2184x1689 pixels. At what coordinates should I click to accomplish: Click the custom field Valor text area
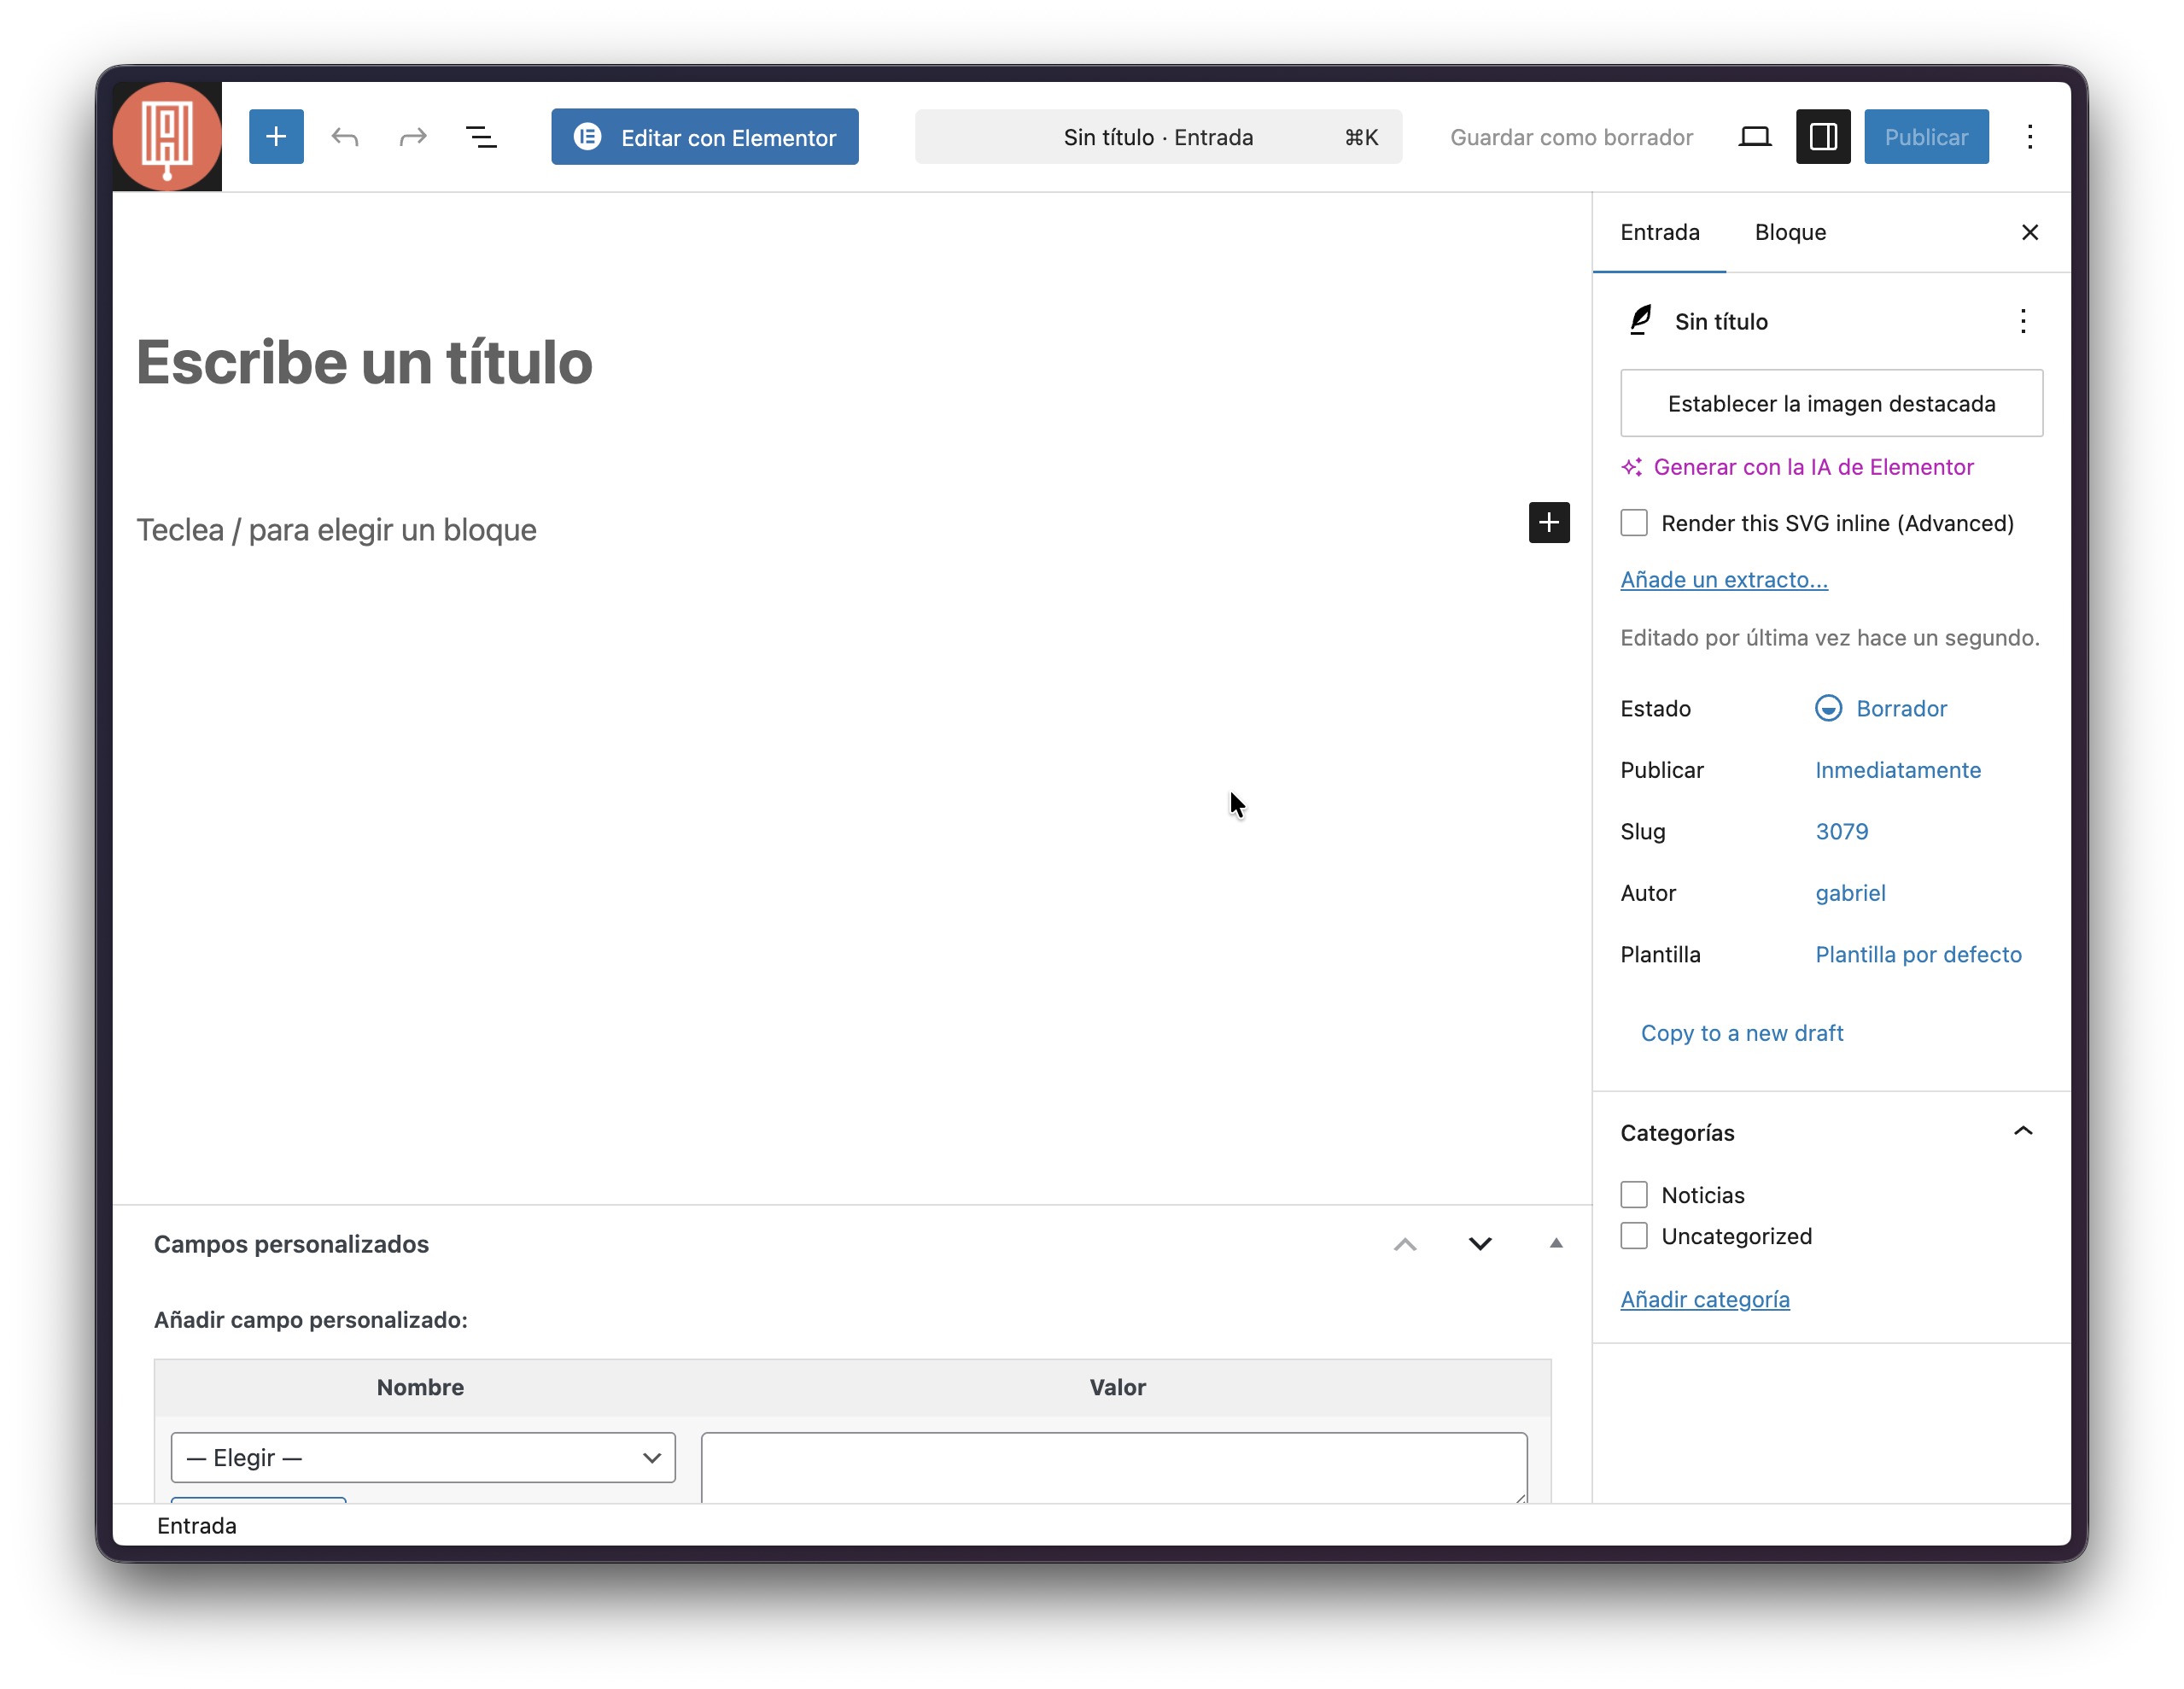tap(1113, 1467)
